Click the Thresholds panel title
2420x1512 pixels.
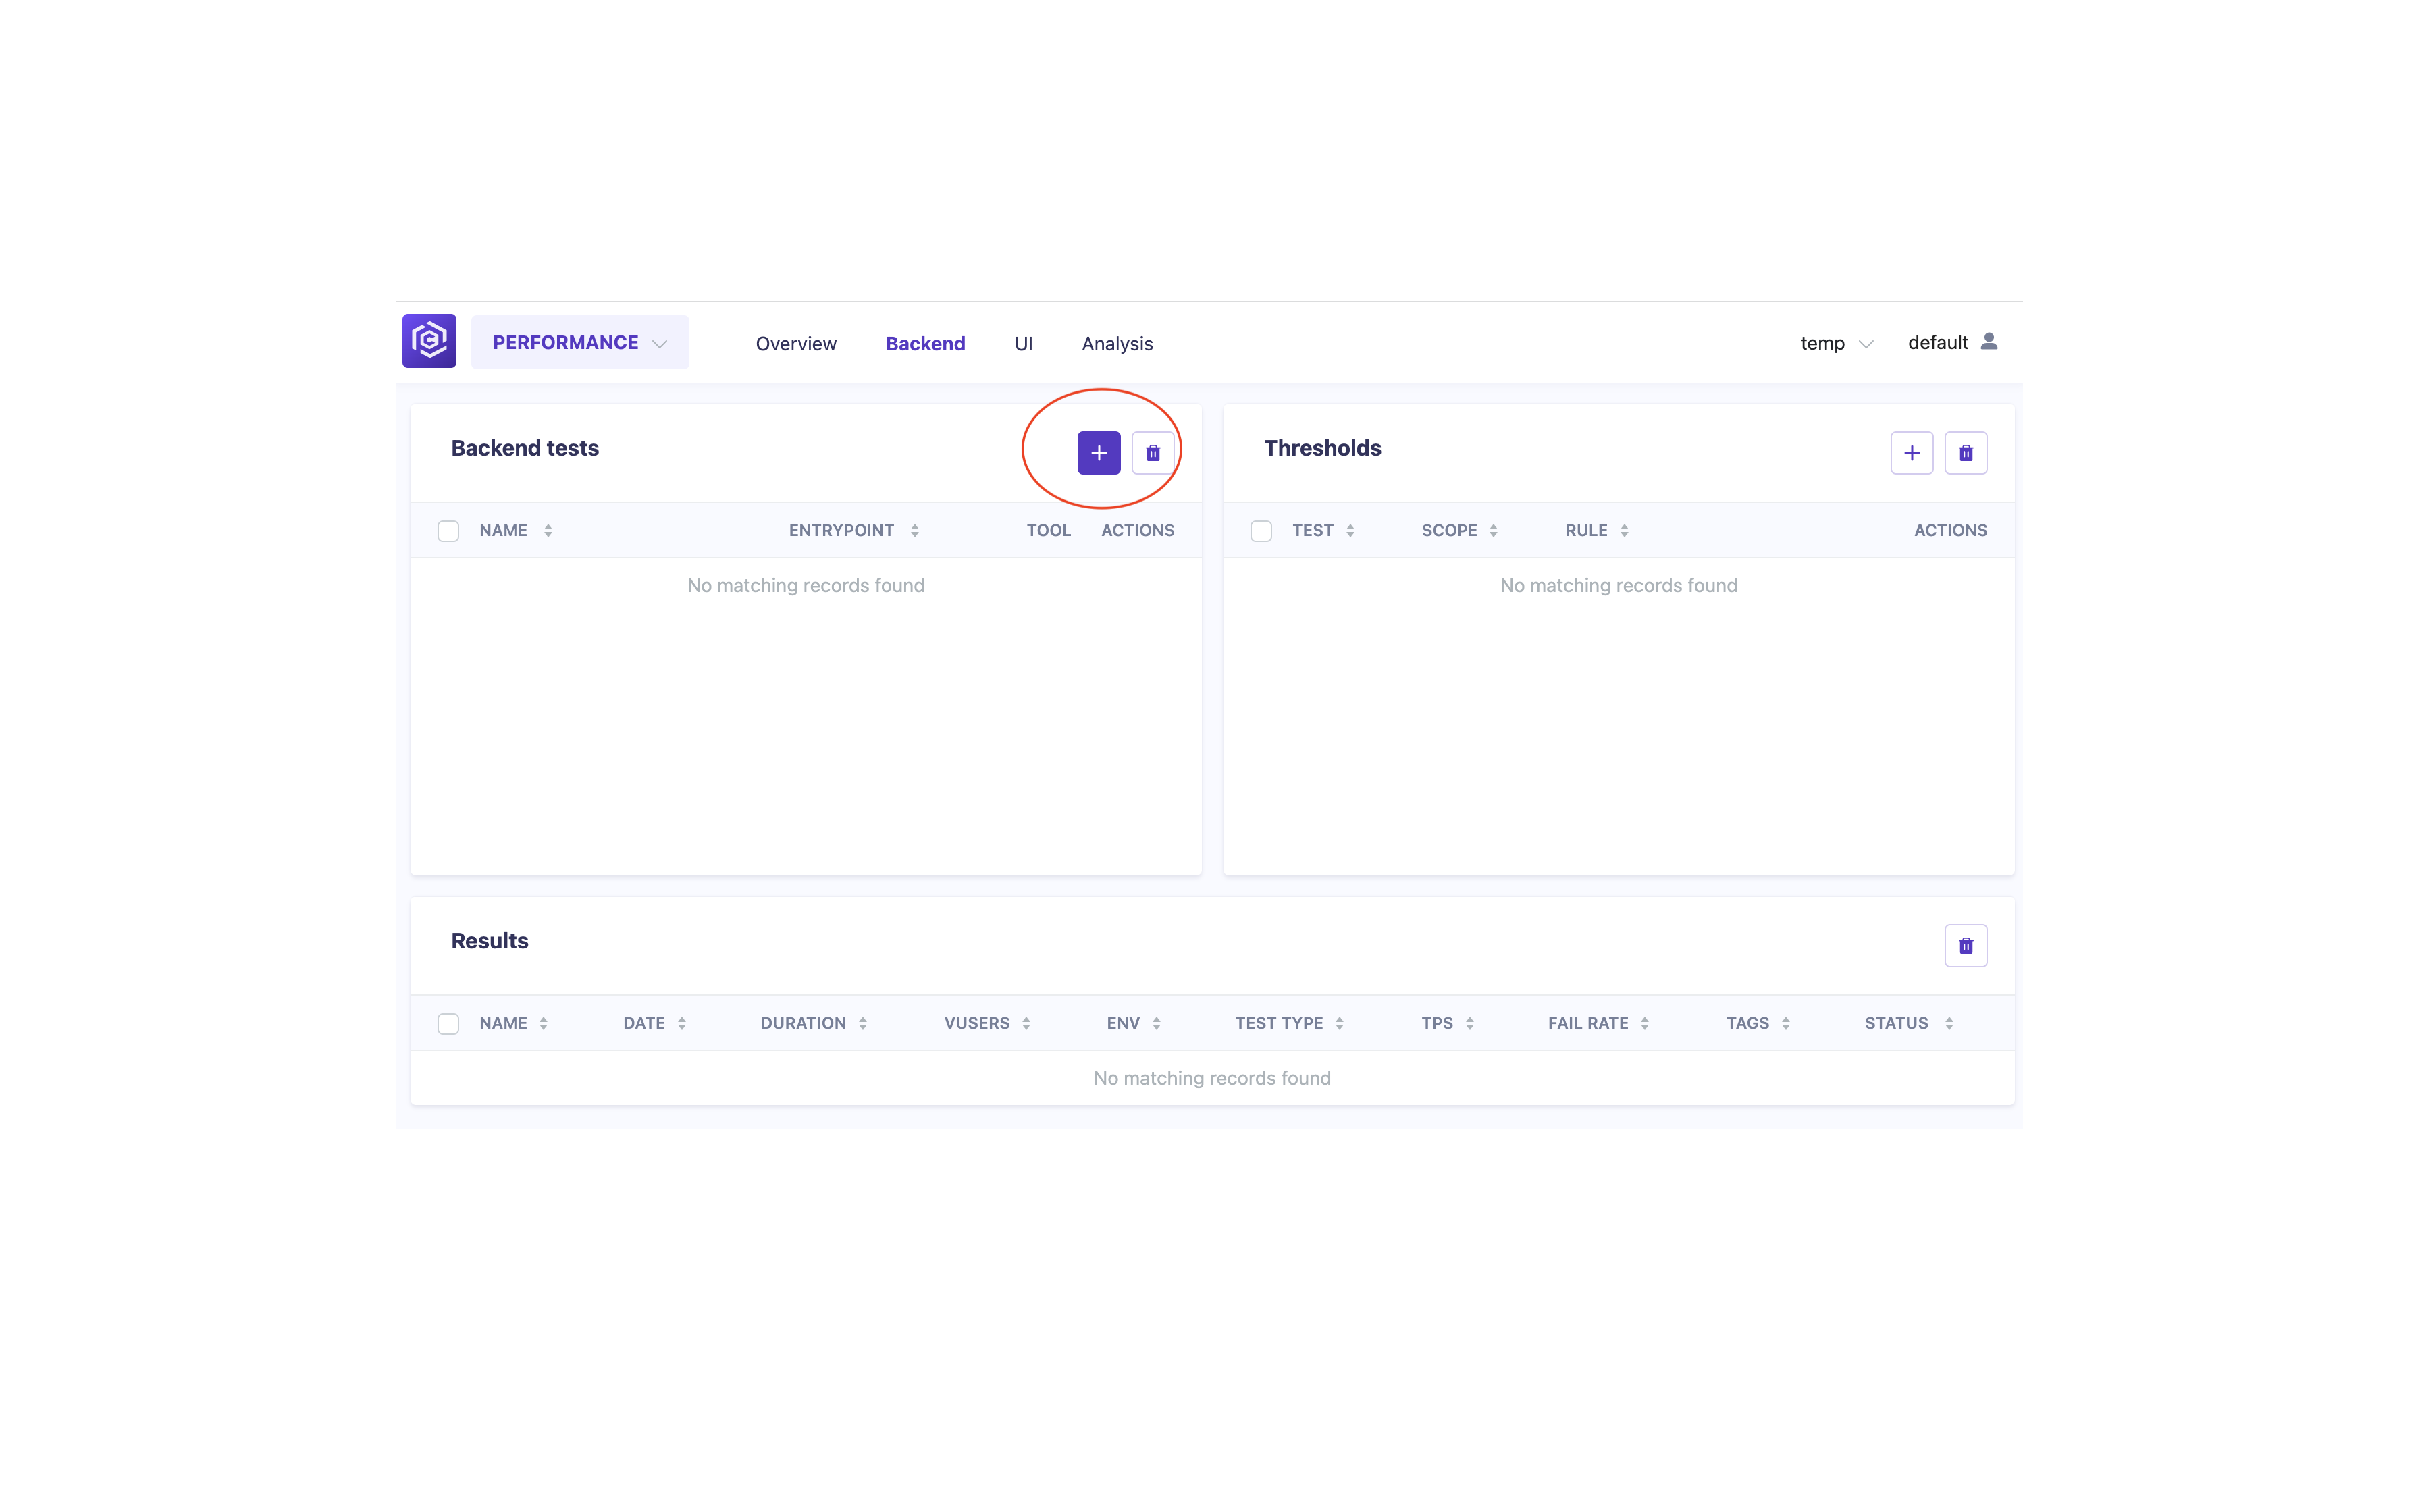pos(1322,448)
